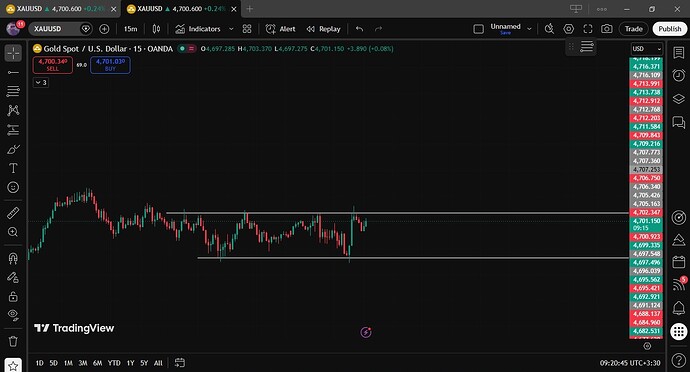Open the user profile avatar menu
This screenshot has height=372, width=690.
[x=13, y=29]
